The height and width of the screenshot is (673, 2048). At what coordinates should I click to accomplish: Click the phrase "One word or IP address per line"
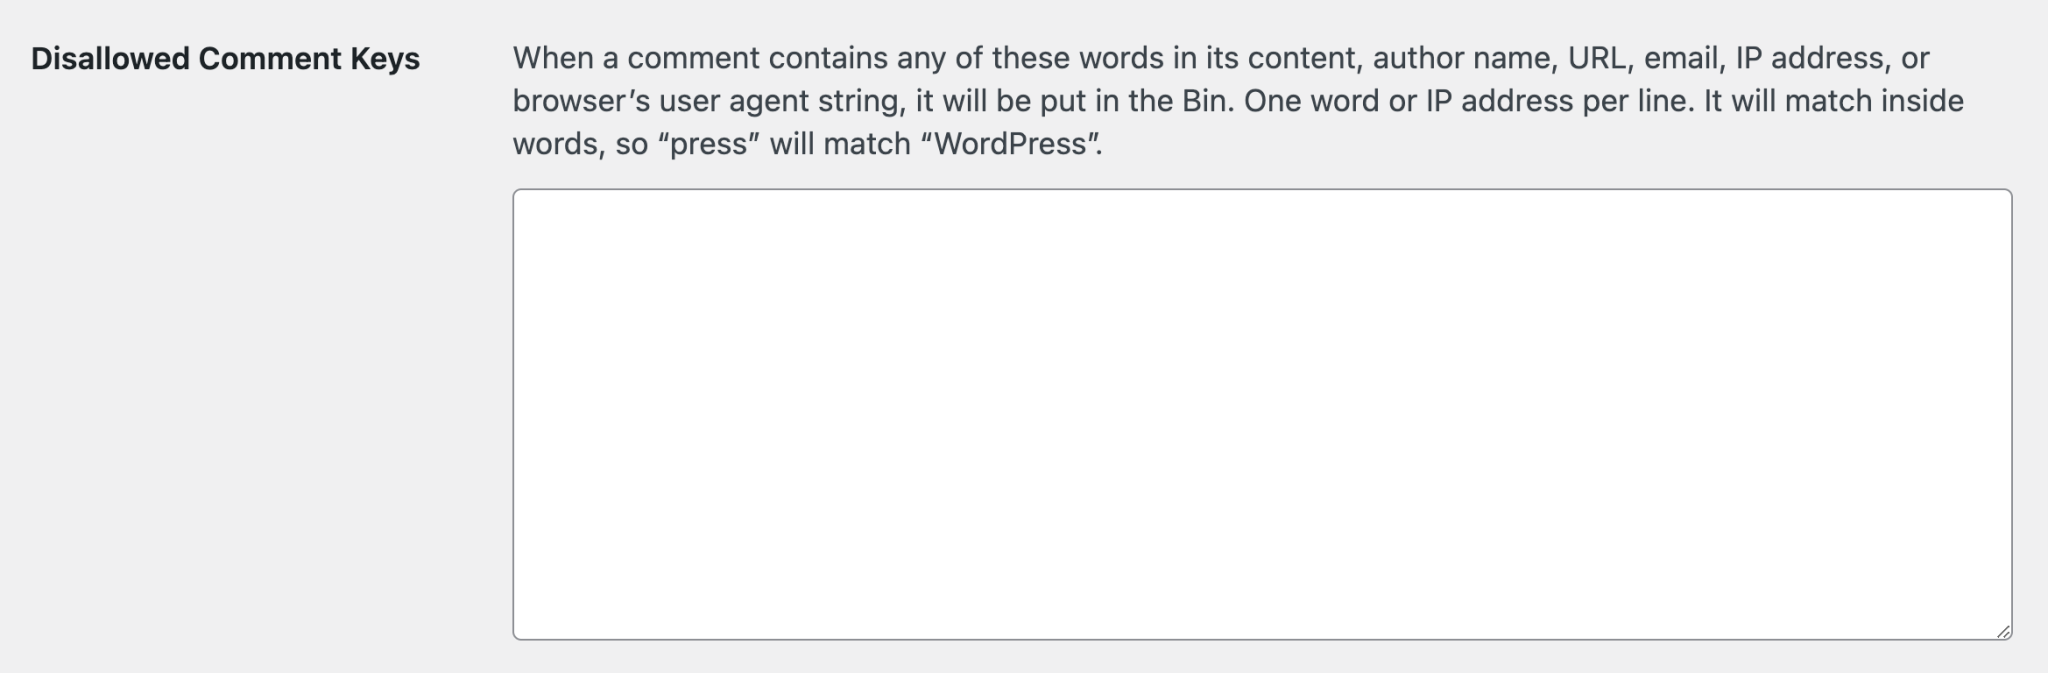pyautogui.click(x=1466, y=101)
